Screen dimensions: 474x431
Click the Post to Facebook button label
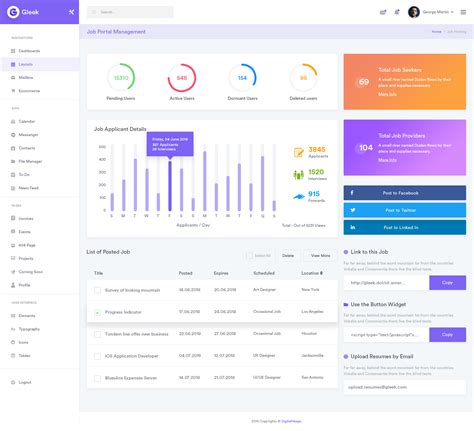400,193
